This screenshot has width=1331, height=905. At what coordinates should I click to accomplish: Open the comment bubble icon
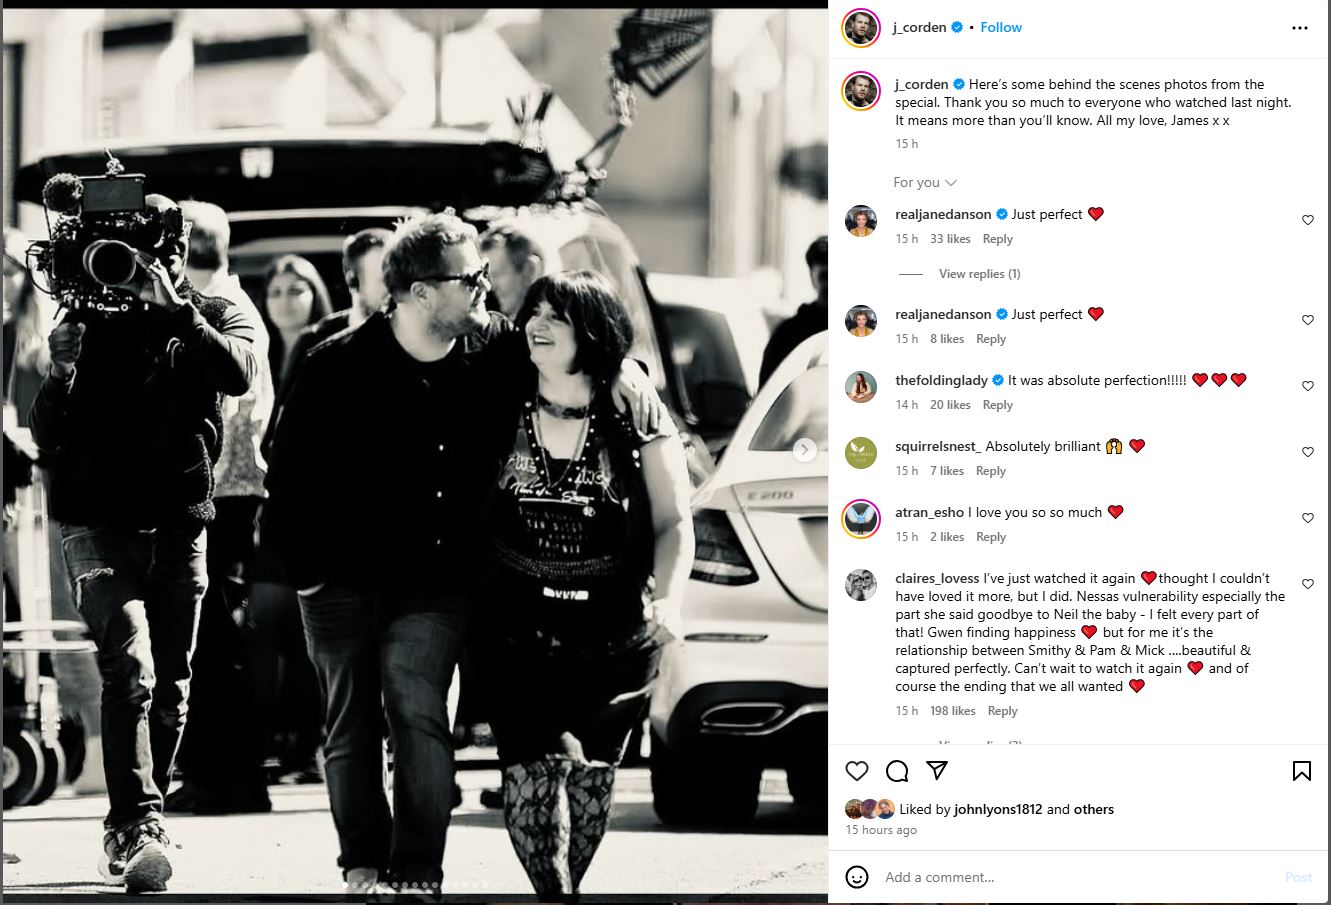tap(897, 771)
